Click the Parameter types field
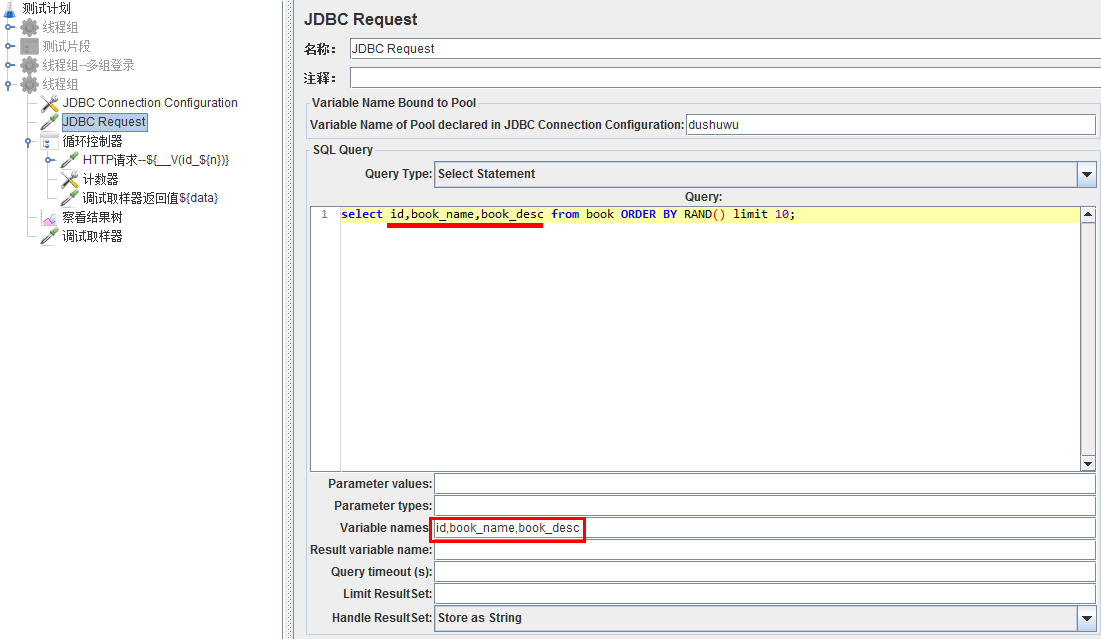 (x=765, y=506)
